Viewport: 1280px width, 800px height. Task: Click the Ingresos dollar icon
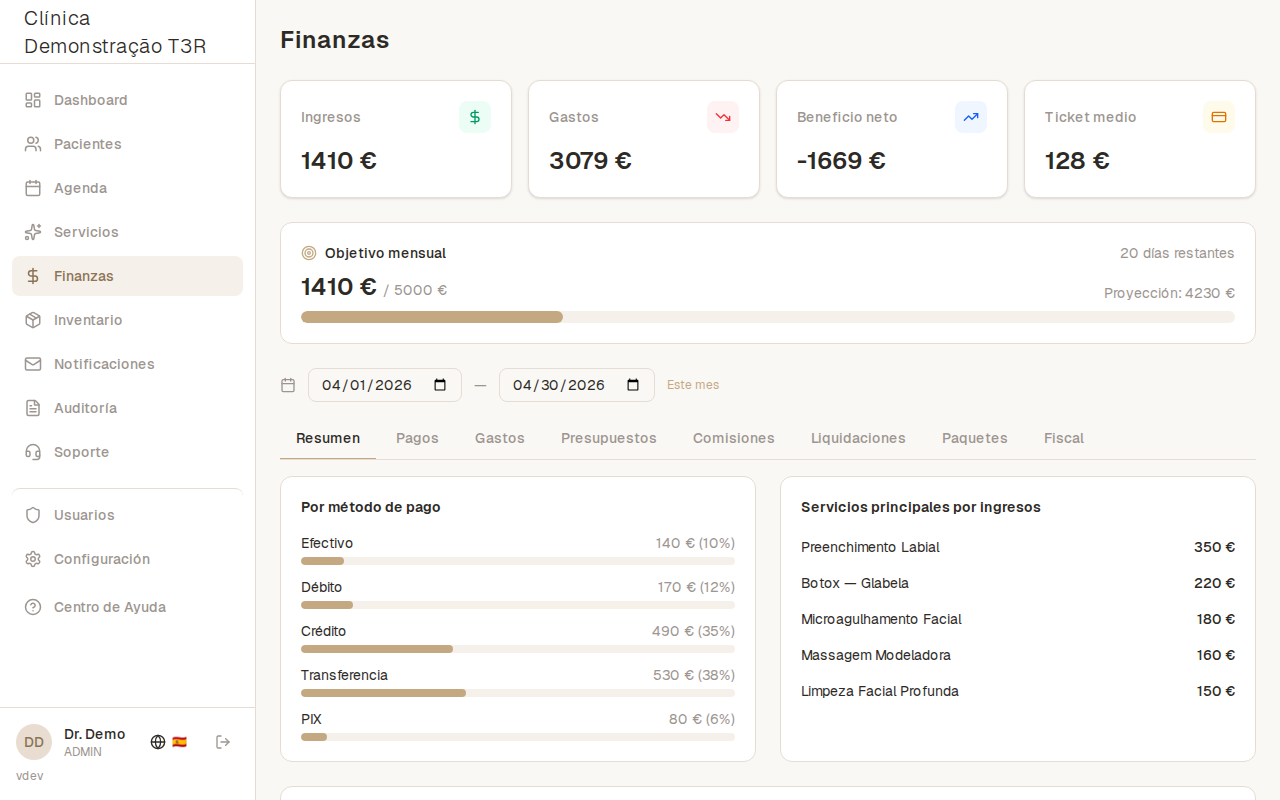click(x=474, y=116)
